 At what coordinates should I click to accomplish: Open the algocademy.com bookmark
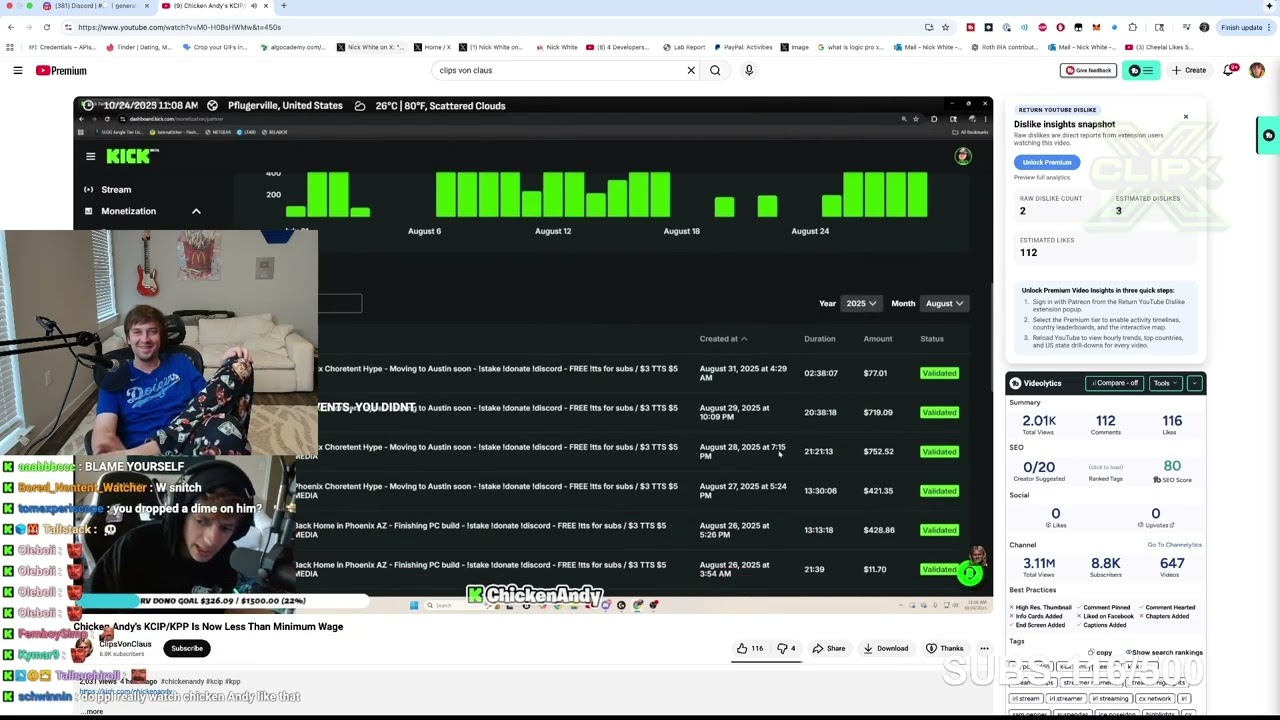click(293, 47)
